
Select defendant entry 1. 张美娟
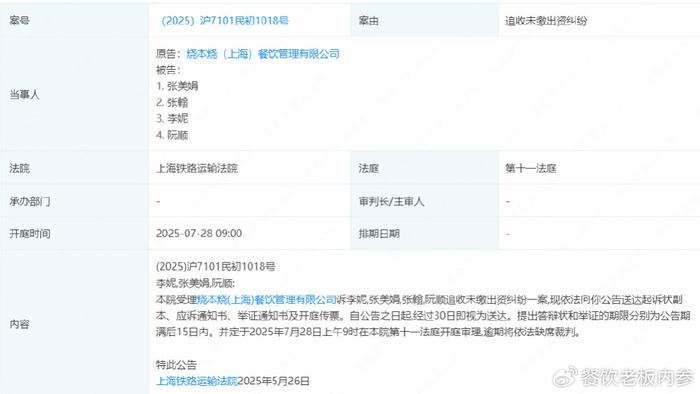pyautogui.click(x=177, y=86)
